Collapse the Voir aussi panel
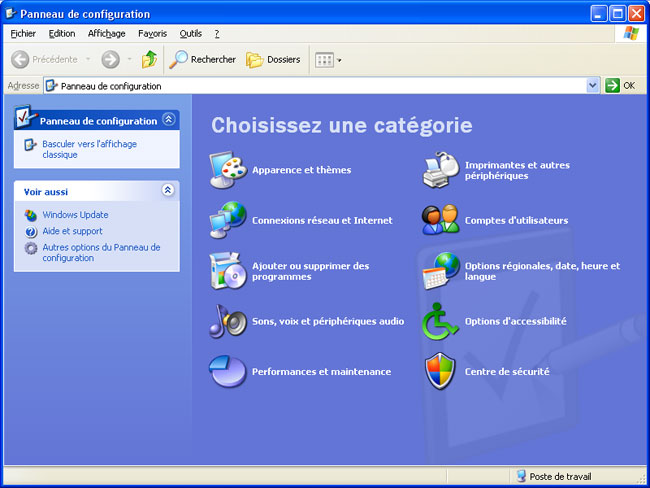 168,190
